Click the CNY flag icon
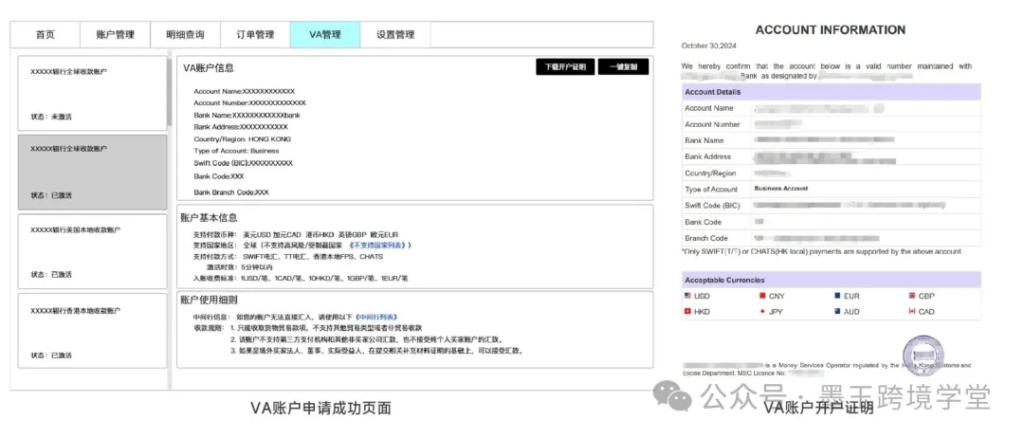The width and height of the screenshot is (1024, 438). coord(762,296)
